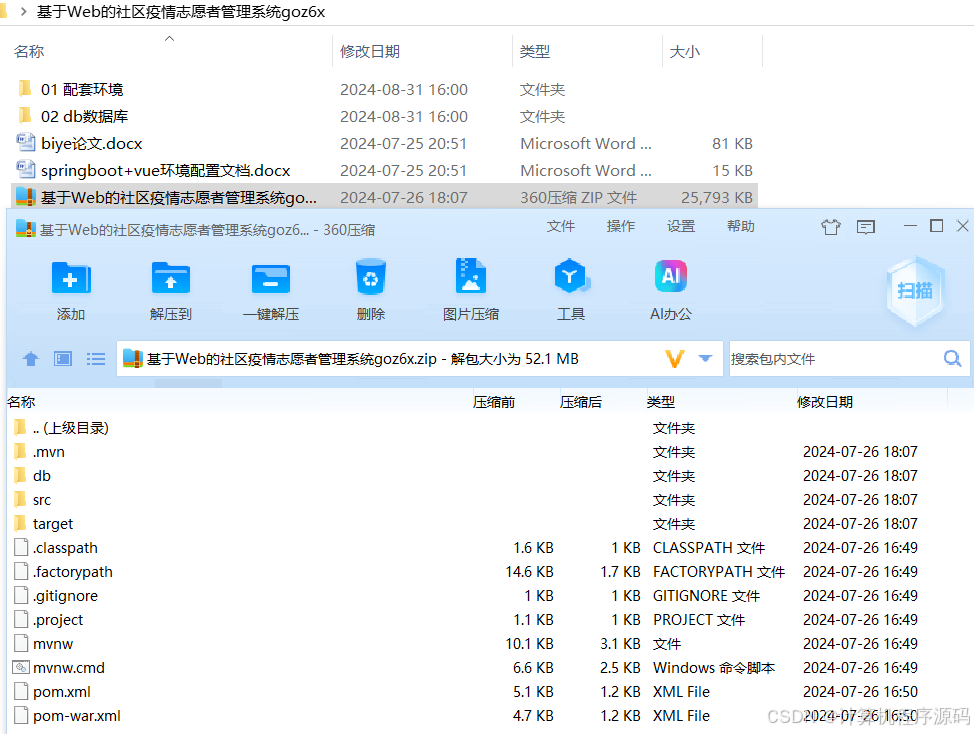Open the 图片压缩 image compression tool
Screen dimensions: 974x734
click(470, 276)
